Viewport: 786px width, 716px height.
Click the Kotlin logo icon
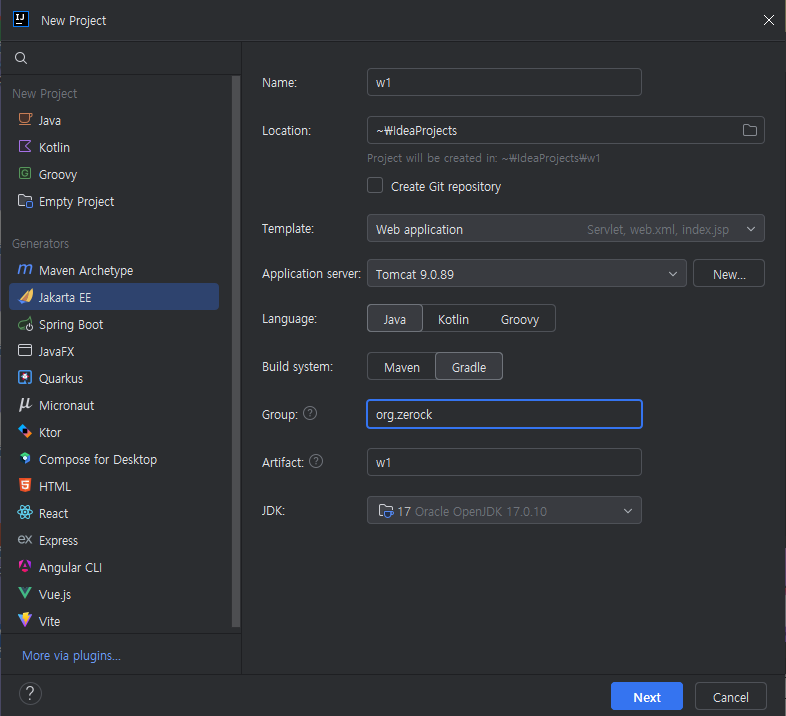25,146
